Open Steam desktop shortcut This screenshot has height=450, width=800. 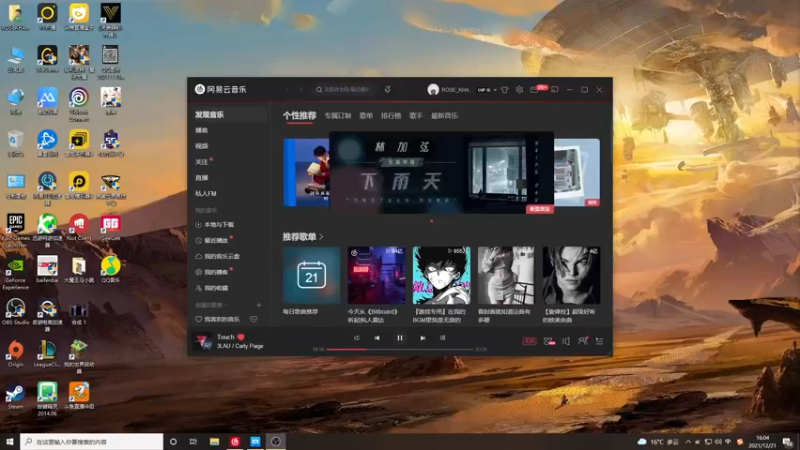pos(15,396)
